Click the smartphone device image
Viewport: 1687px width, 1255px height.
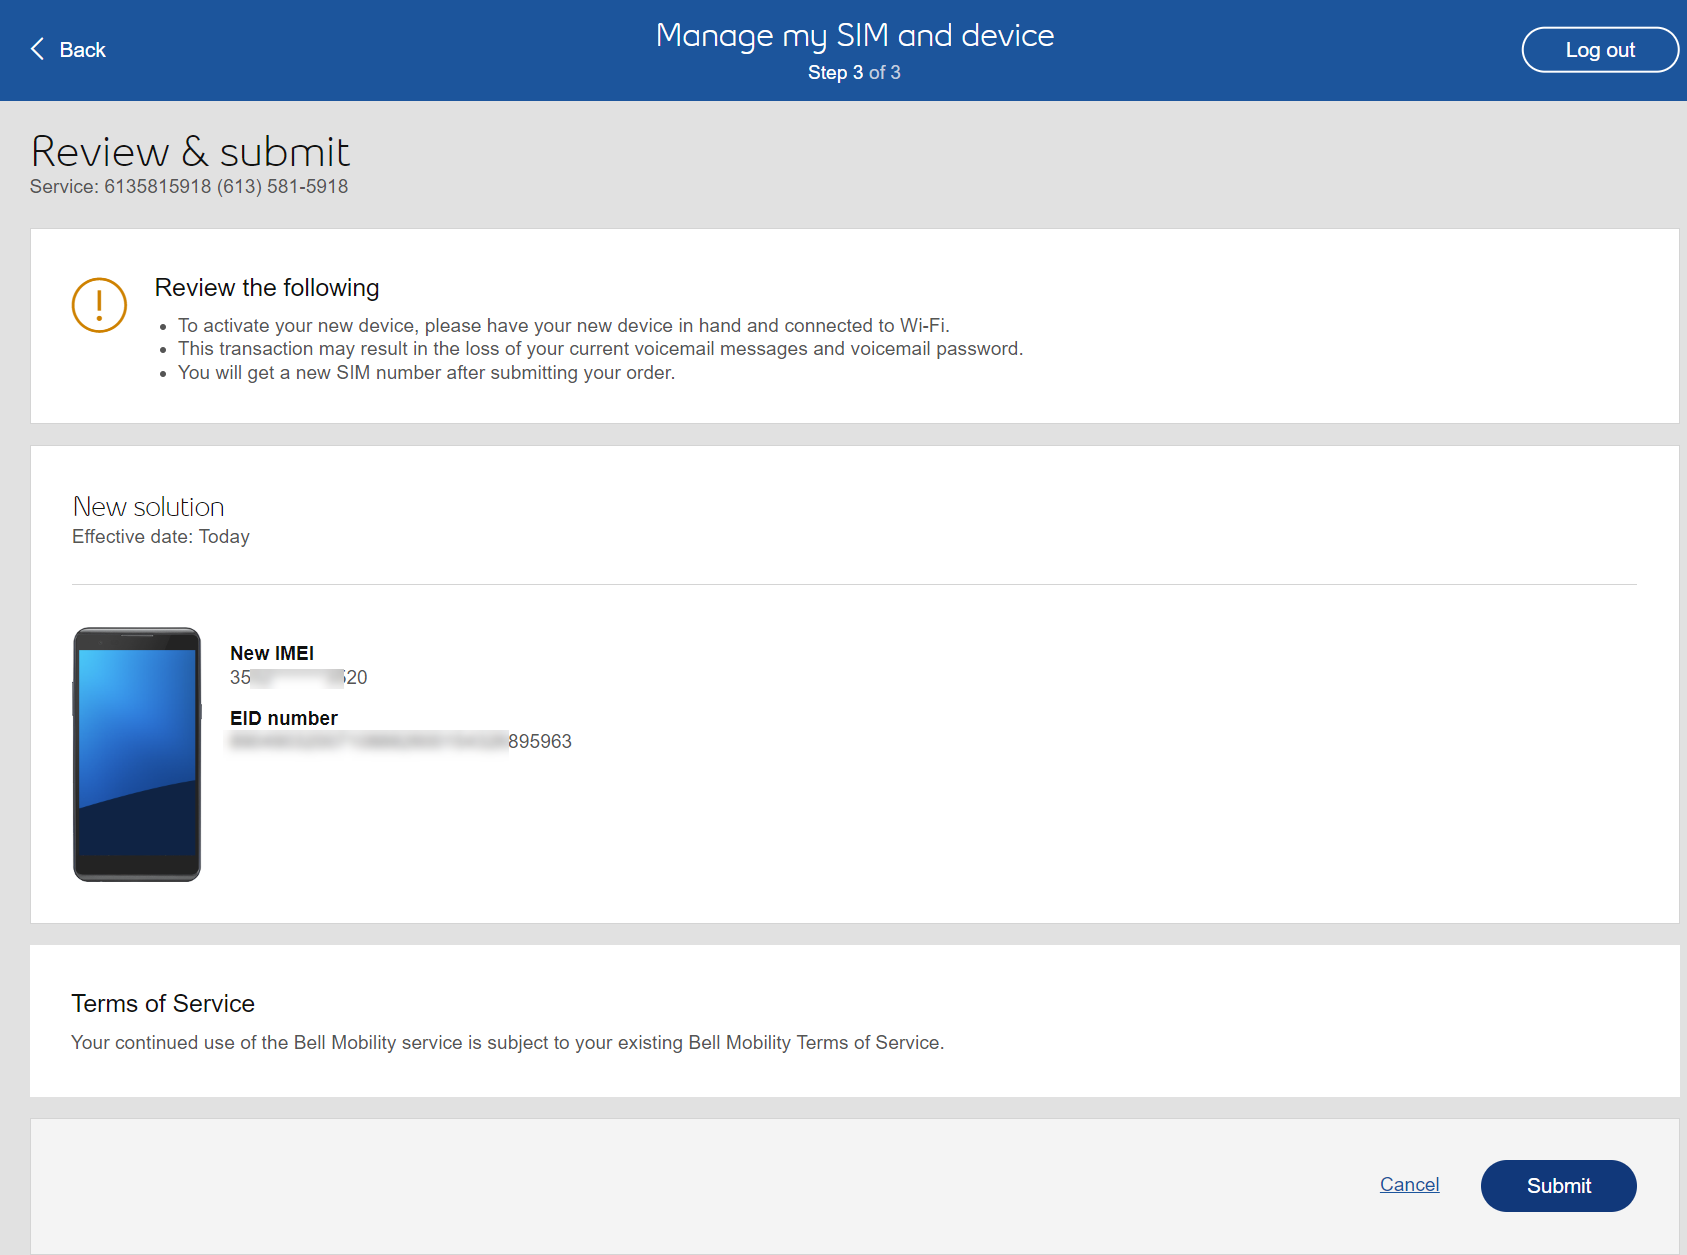click(x=137, y=754)
